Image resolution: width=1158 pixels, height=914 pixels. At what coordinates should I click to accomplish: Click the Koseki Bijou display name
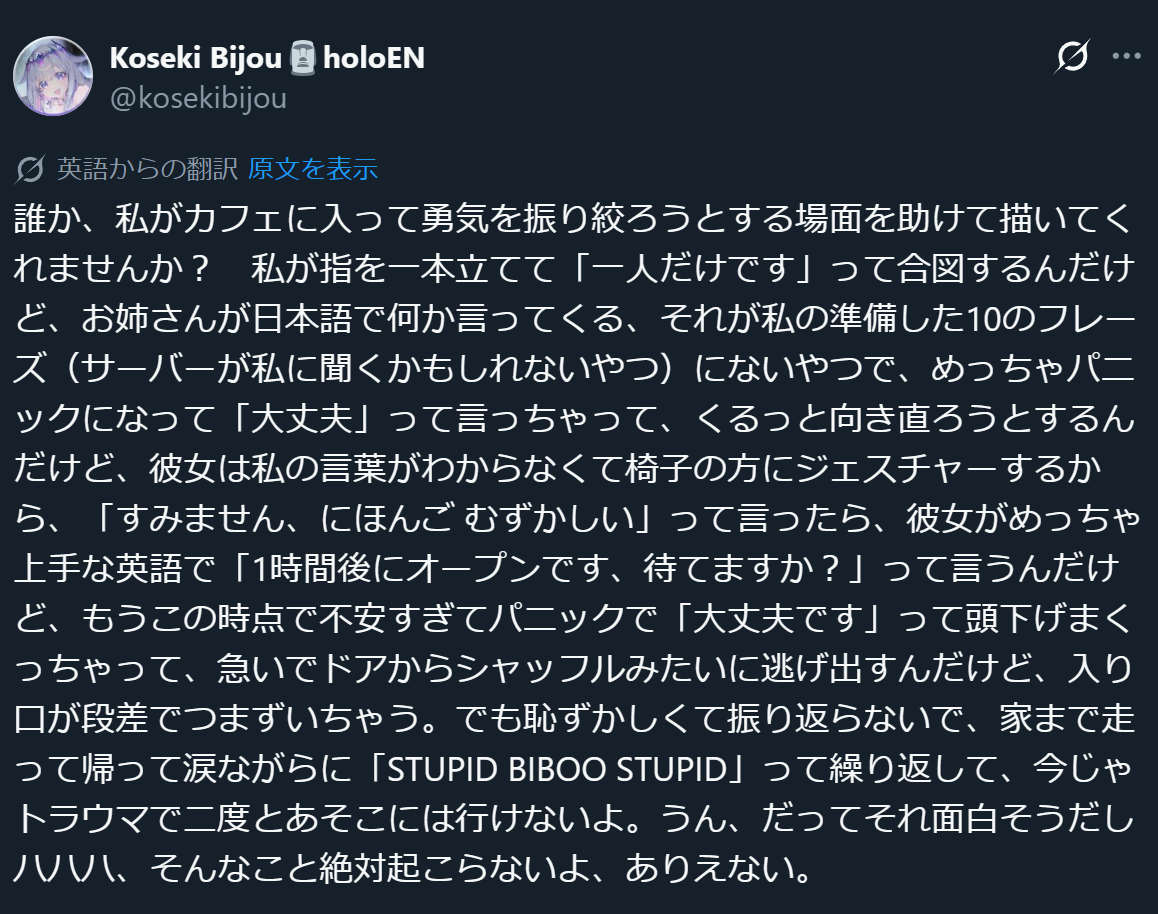(x=197, y=59)
